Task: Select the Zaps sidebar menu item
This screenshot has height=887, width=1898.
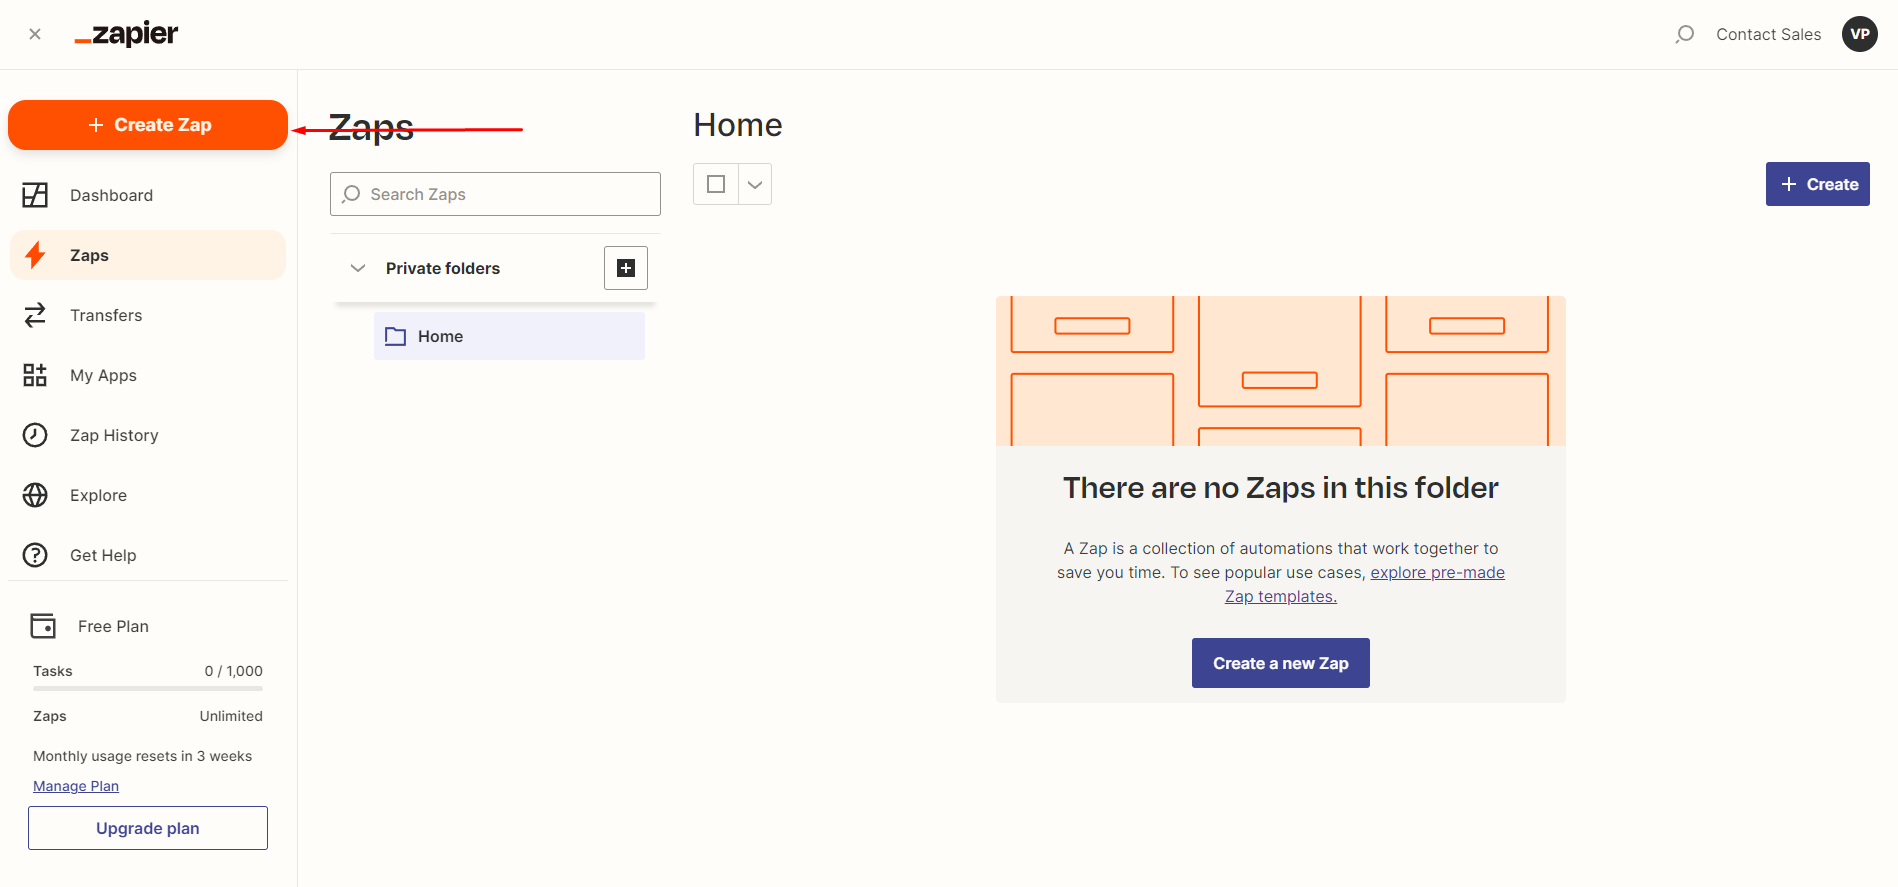Action: (148, 255)
